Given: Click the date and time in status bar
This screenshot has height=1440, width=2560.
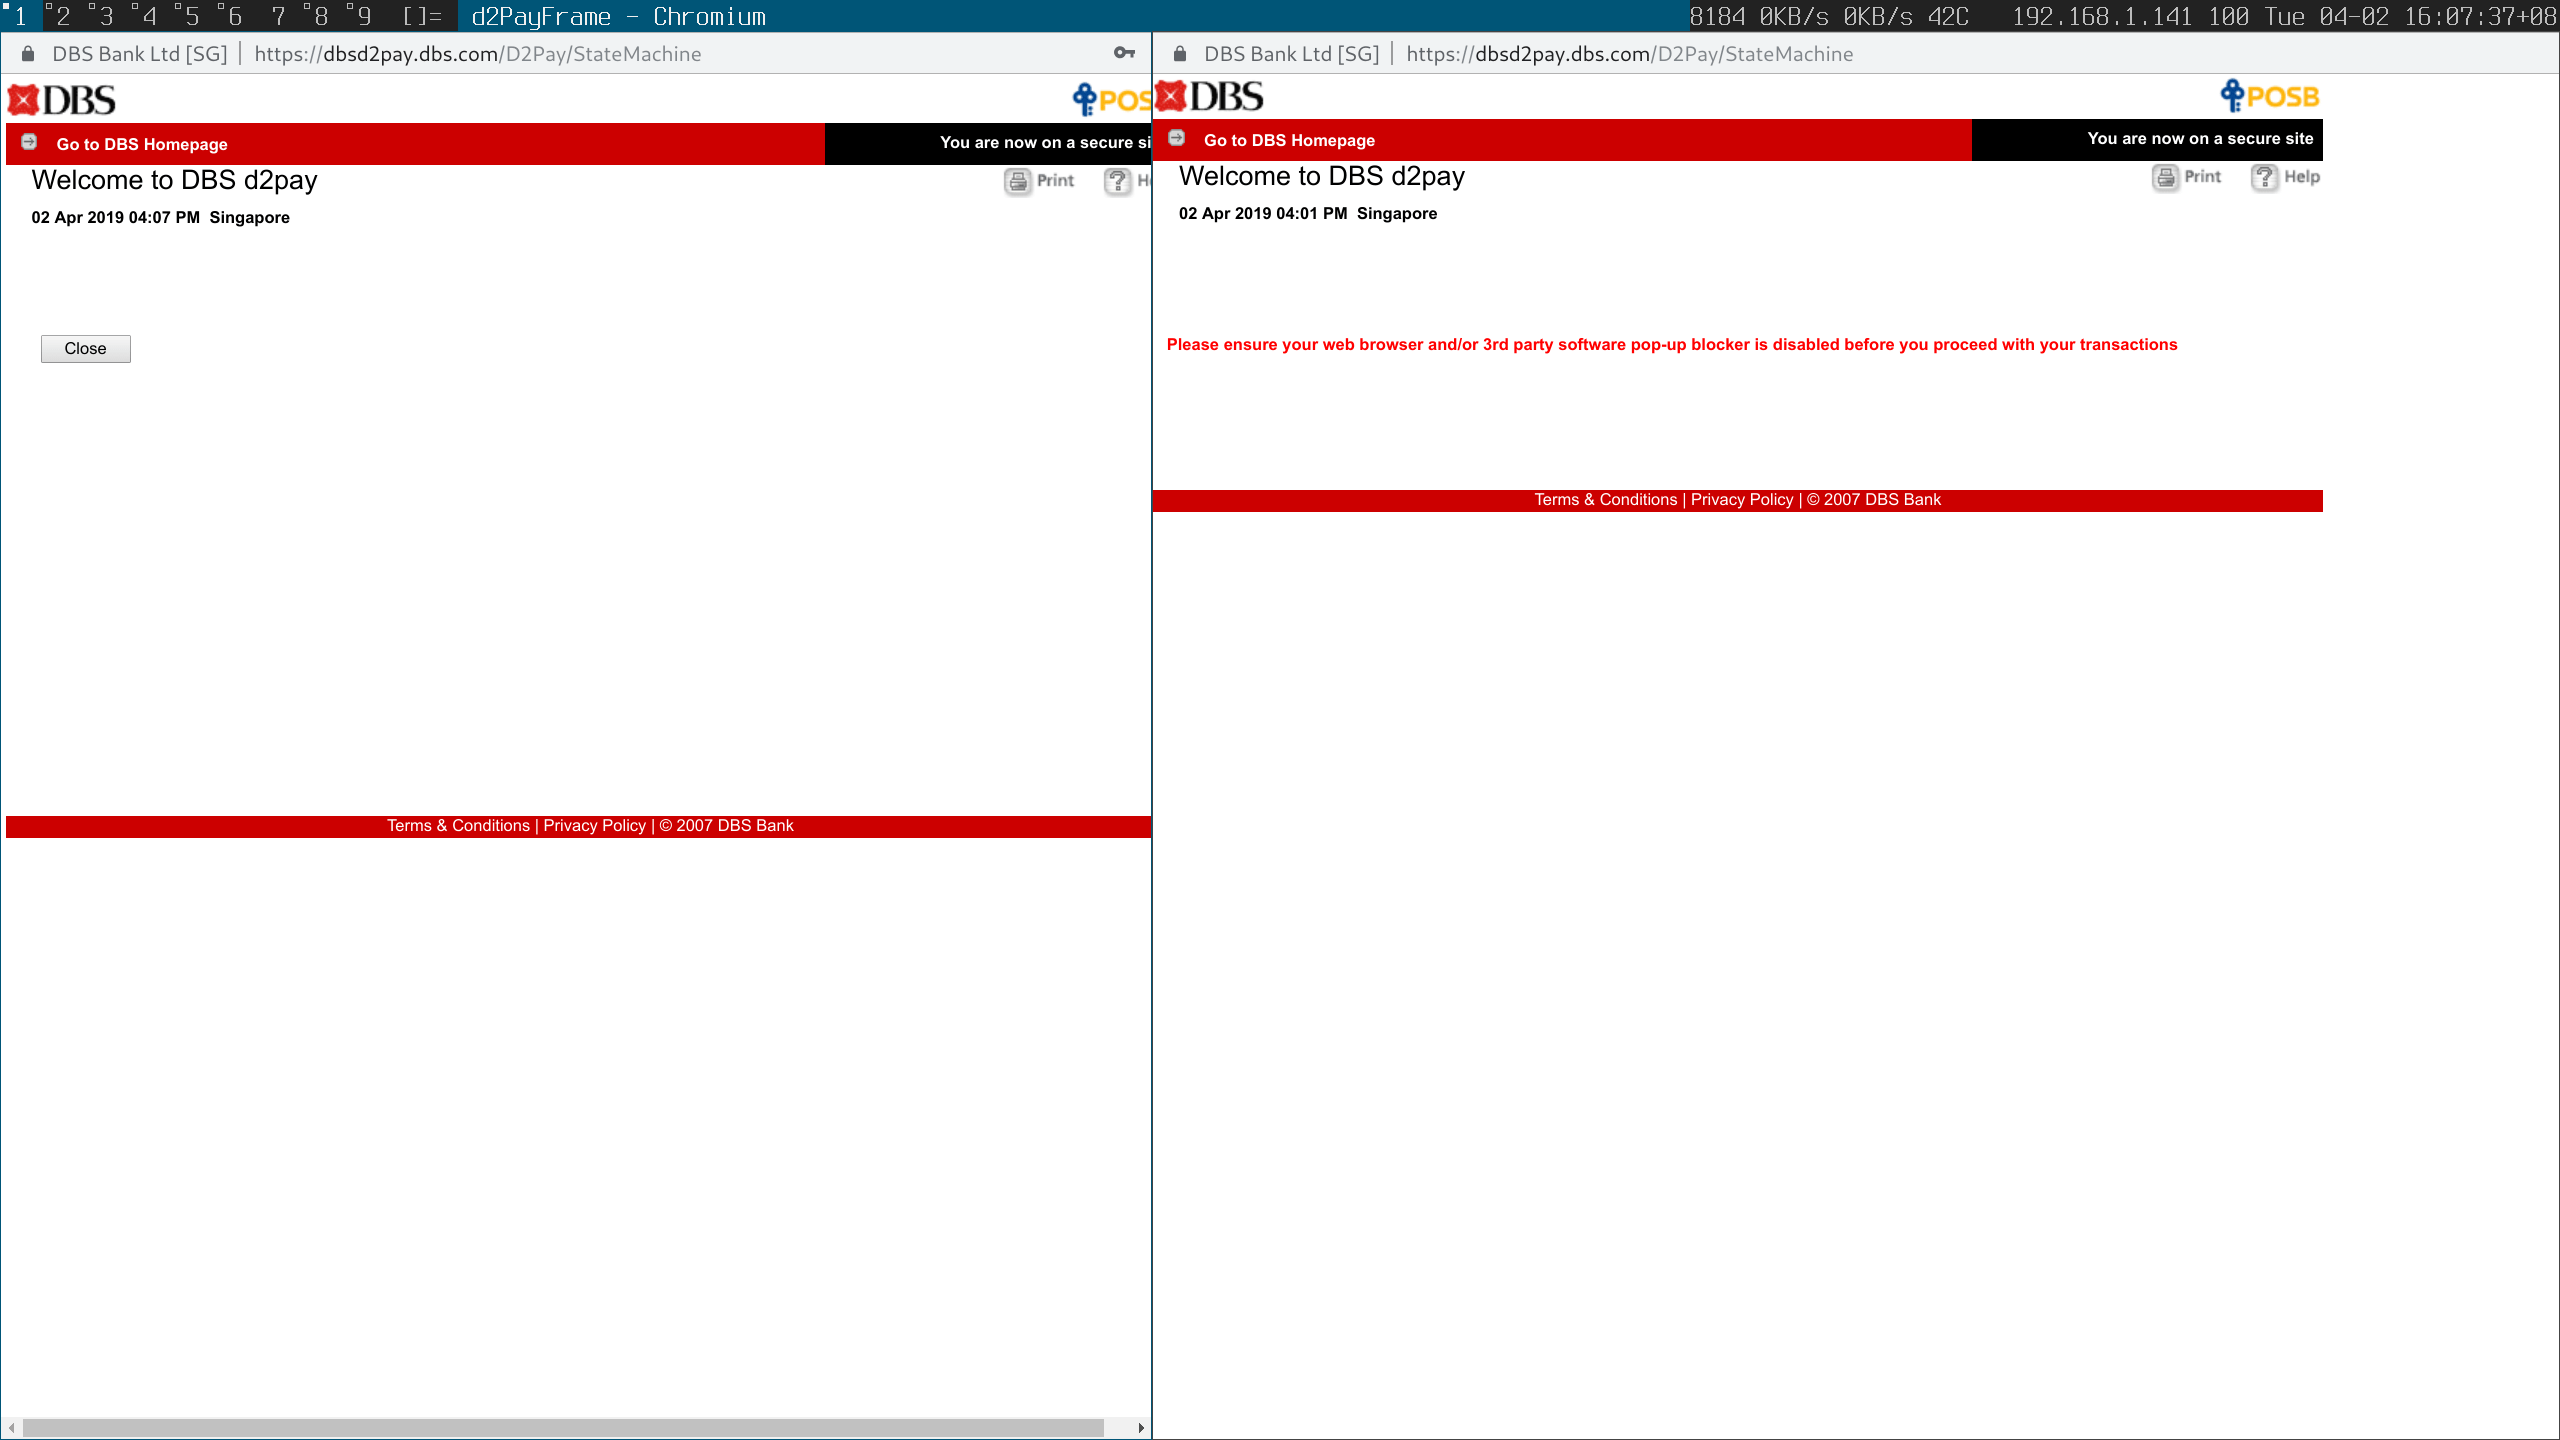Looking at the screenshot, I should (x=2411, y=16).
